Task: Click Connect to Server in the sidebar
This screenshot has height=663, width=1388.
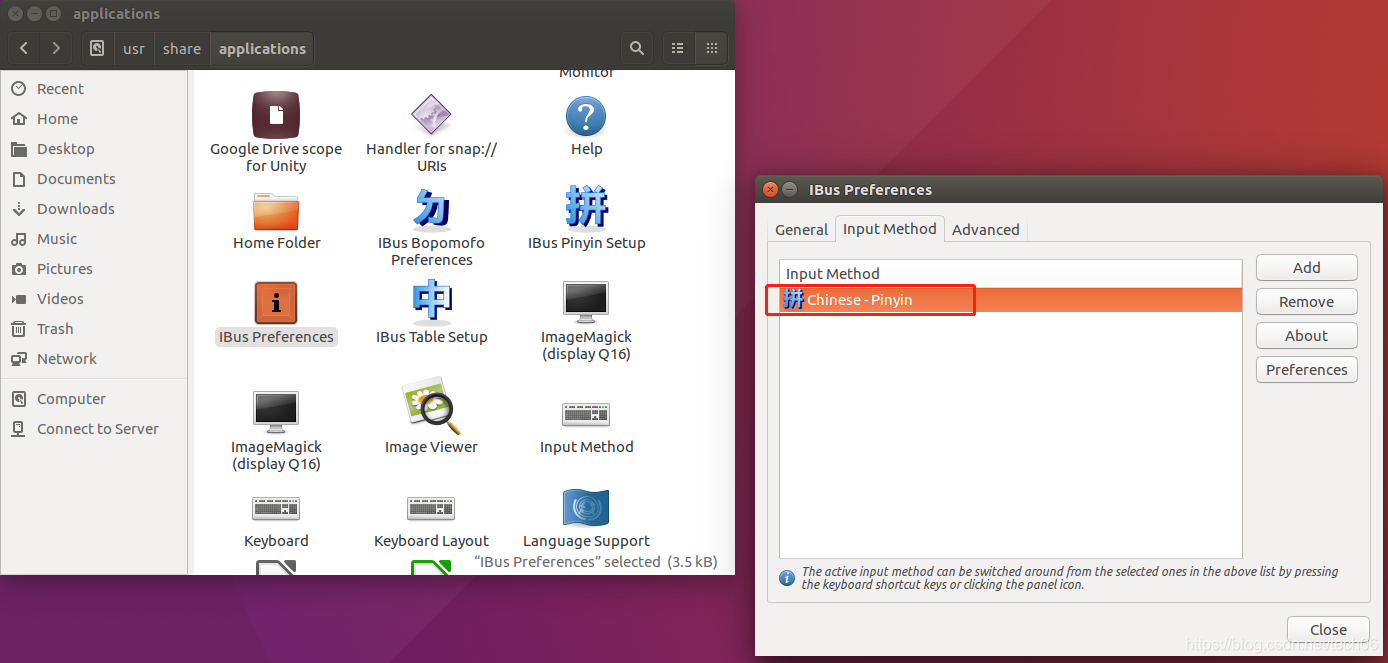Action: coord(94,429)
